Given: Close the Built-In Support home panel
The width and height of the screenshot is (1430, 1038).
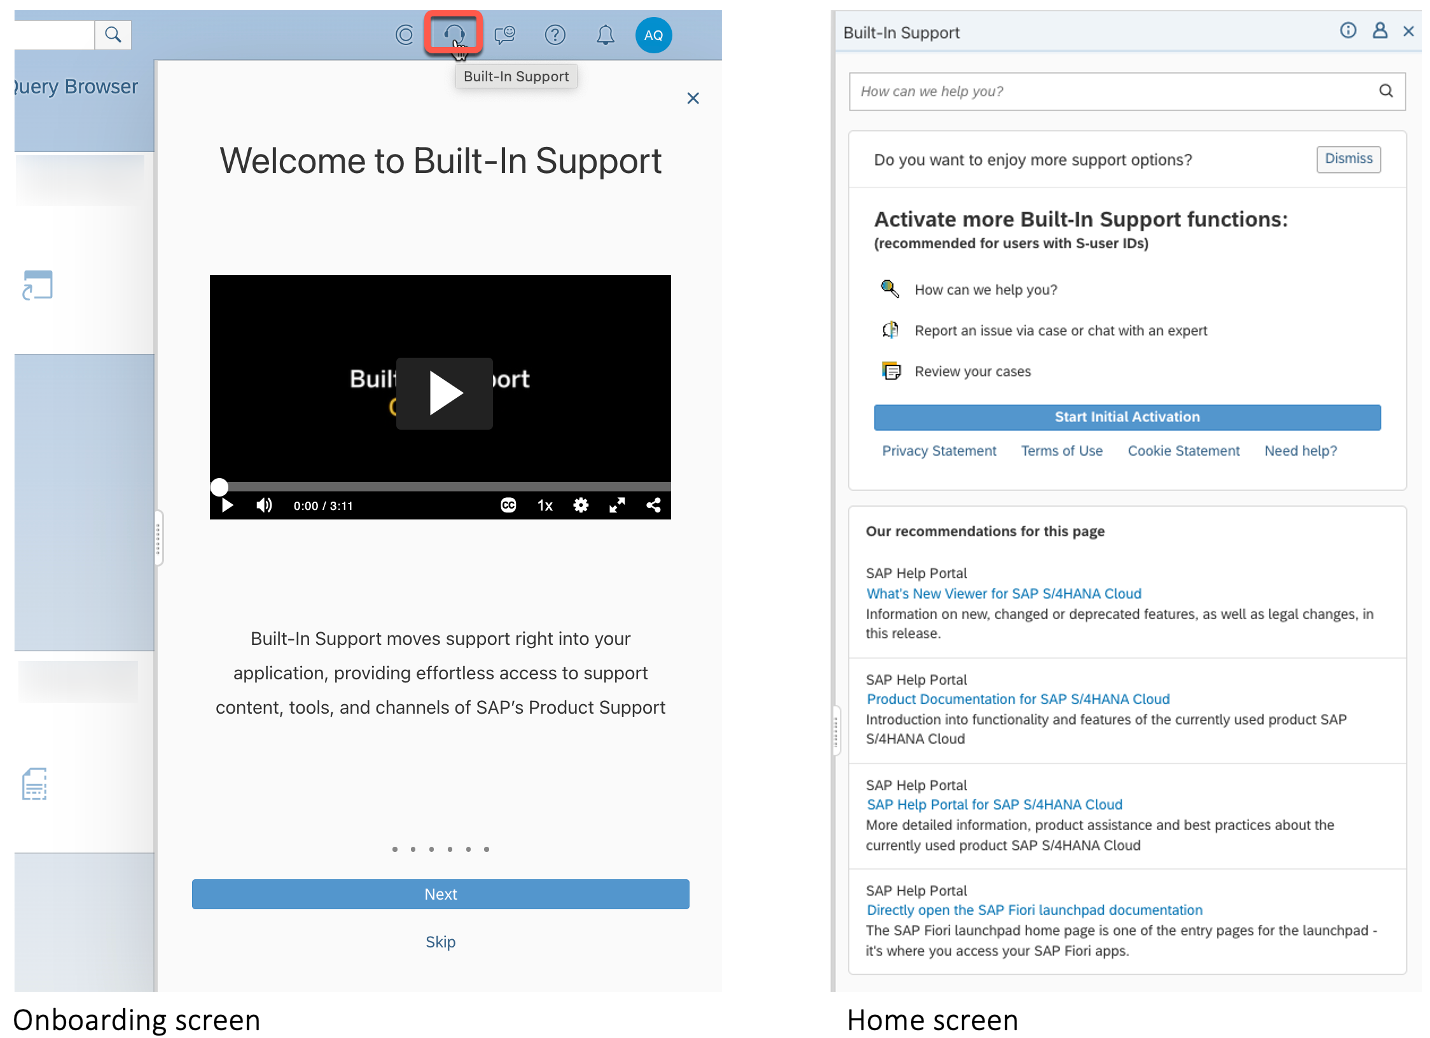Looking at the screenshot, I should pos(1408,31).
